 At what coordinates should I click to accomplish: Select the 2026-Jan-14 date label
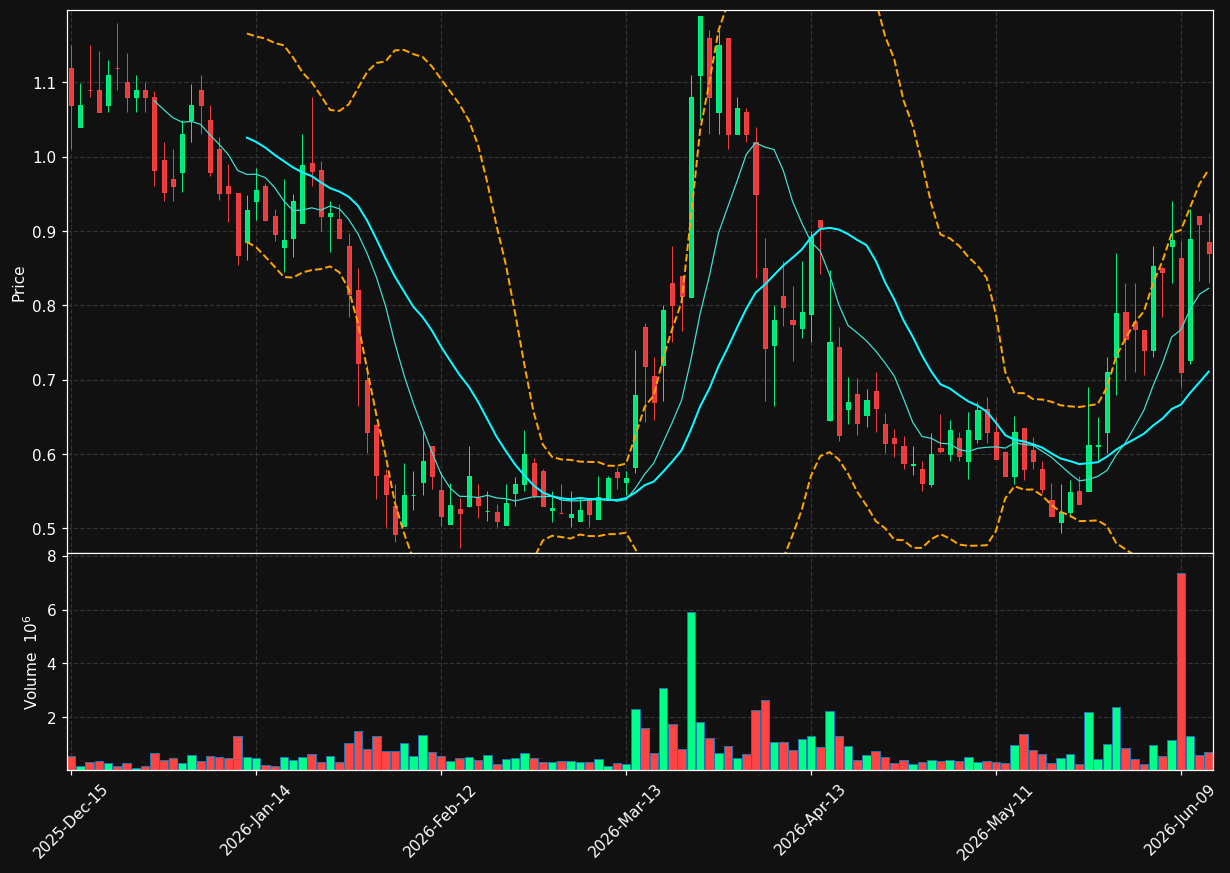(x=255, y=822)
